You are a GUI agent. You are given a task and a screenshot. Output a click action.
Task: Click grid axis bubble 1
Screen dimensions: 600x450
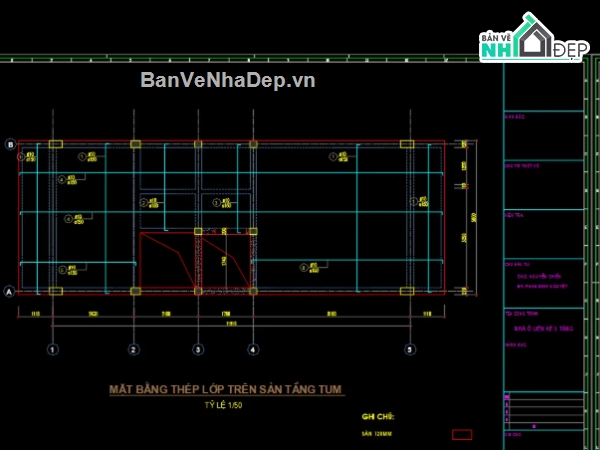coord(53,349)
